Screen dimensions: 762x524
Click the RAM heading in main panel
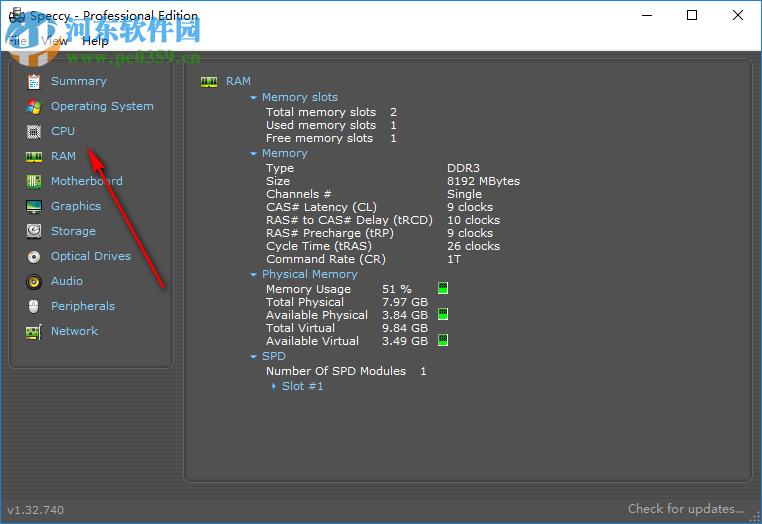point(238,81)
